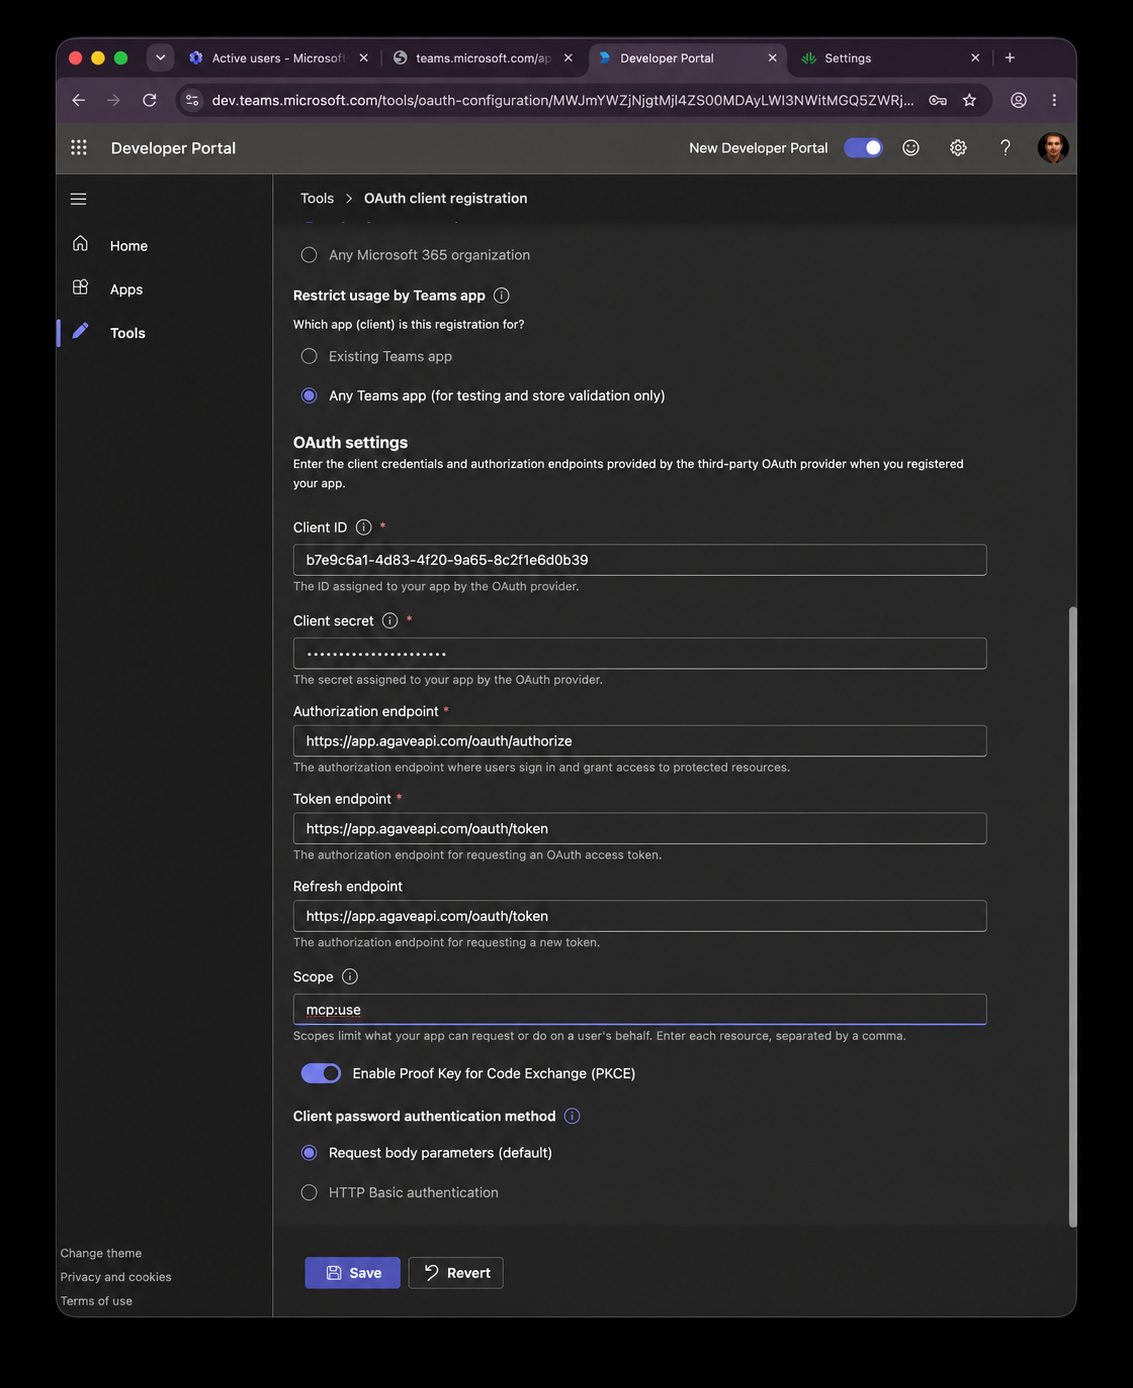The height and width of the screenshot is (1388, 1133).
Task: Show the Client ID info tooltip
Action: (x=364, y=527)
